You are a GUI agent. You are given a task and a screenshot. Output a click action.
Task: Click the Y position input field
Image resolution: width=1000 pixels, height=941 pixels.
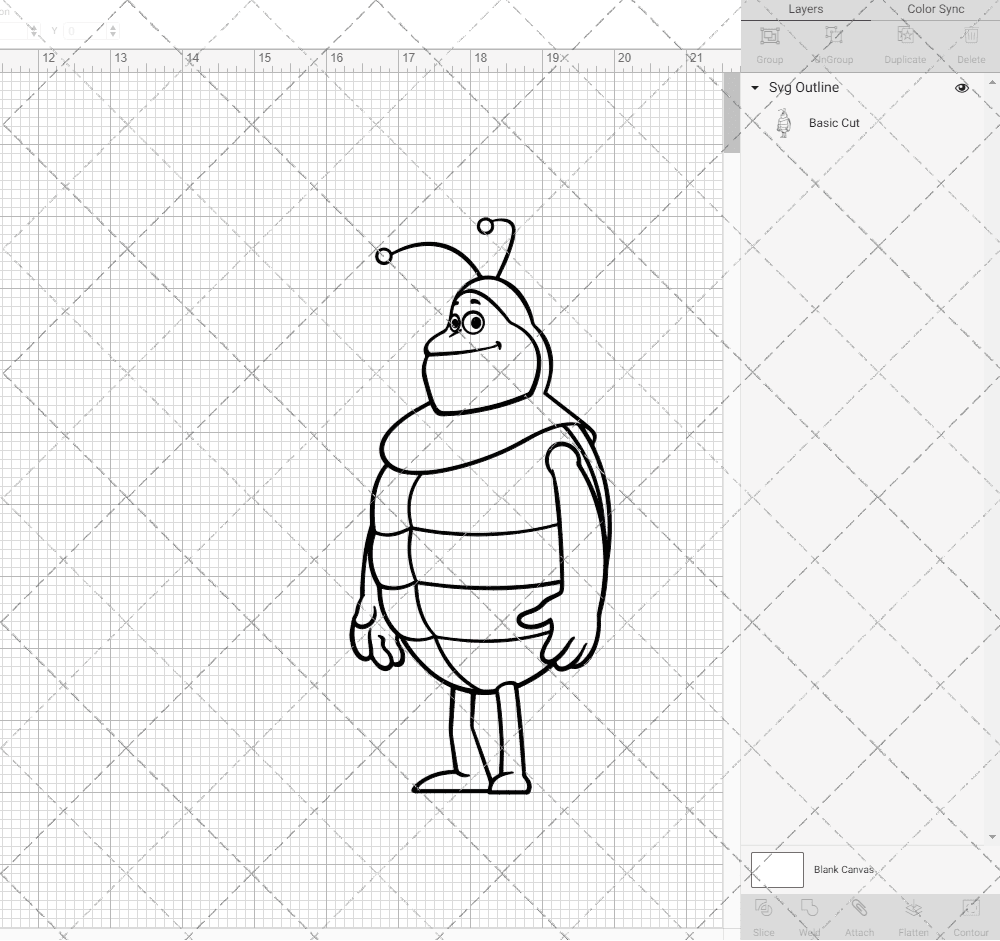(x=85, y=31)
